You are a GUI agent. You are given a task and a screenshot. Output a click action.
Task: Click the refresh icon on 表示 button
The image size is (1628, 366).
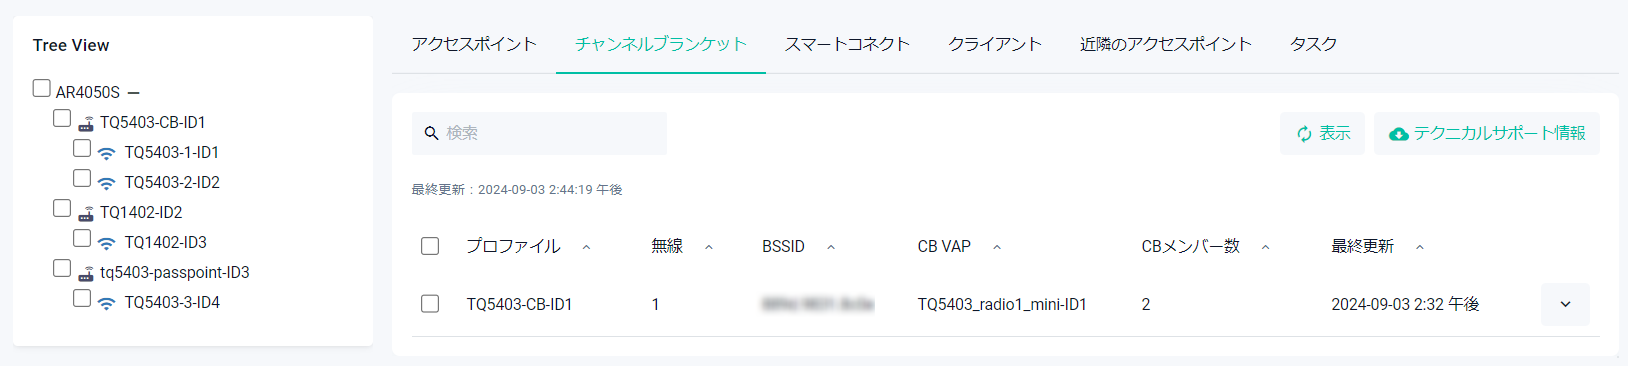tap(1304, 134)
